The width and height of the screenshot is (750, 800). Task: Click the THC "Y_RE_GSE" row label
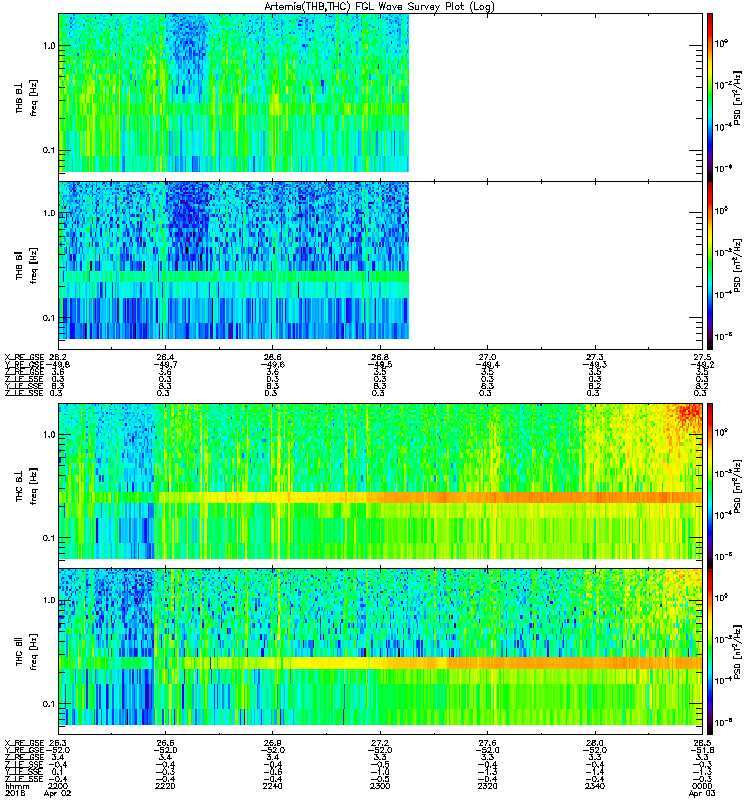coord(24,750)
